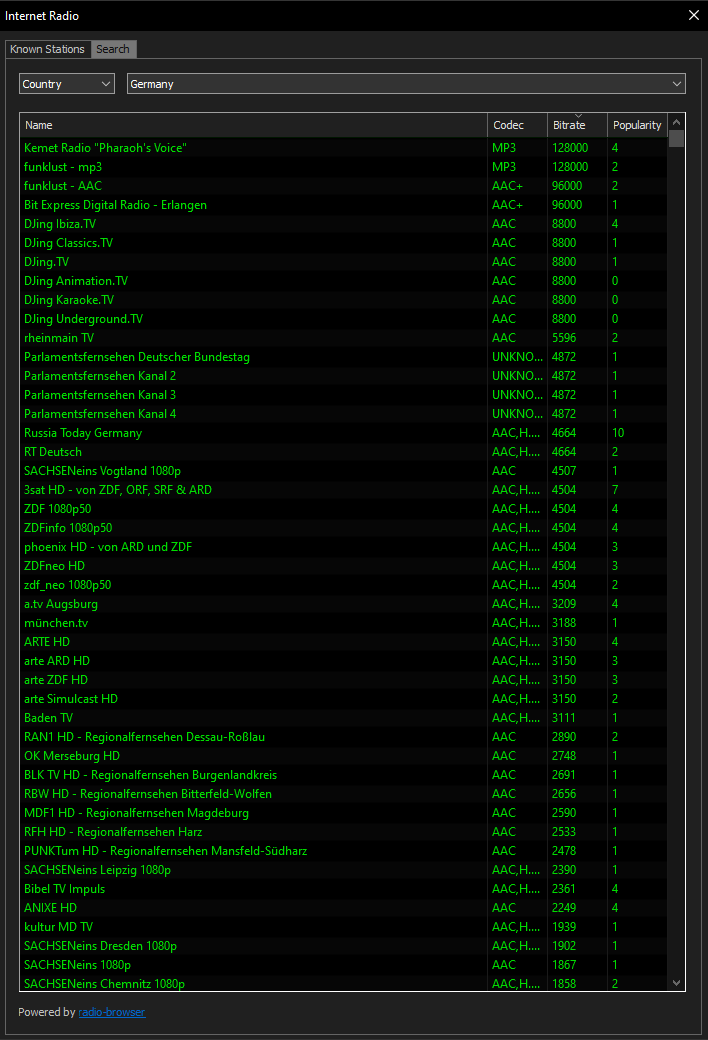Click the scrollbar up arrow
Image resolution: width=708 pixels, height=1040 pixels.
tap(676, 122)
